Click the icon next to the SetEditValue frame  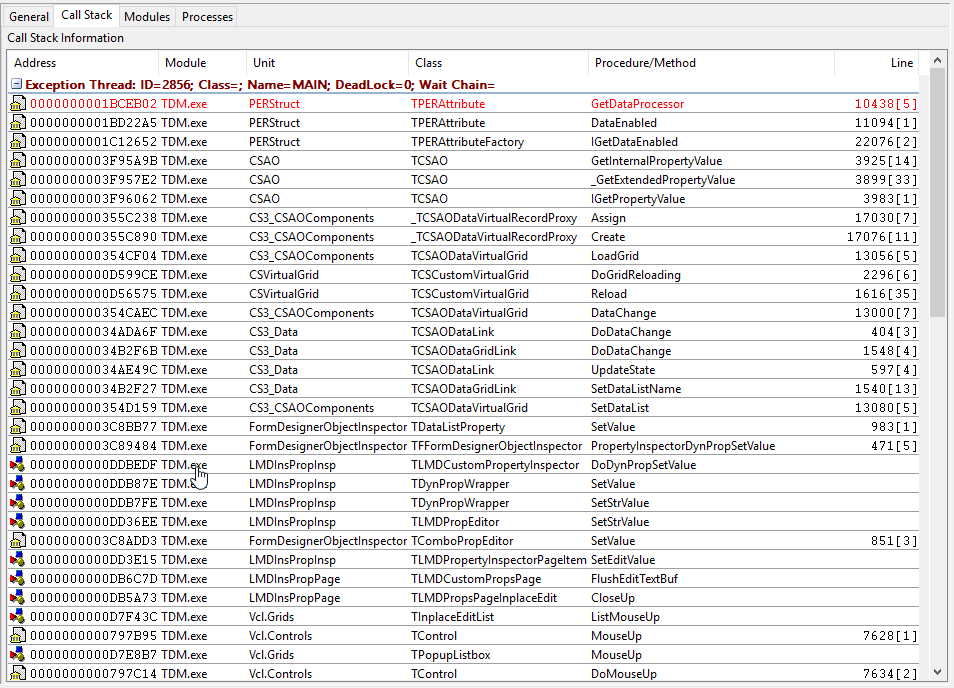[x=19, y=559]
